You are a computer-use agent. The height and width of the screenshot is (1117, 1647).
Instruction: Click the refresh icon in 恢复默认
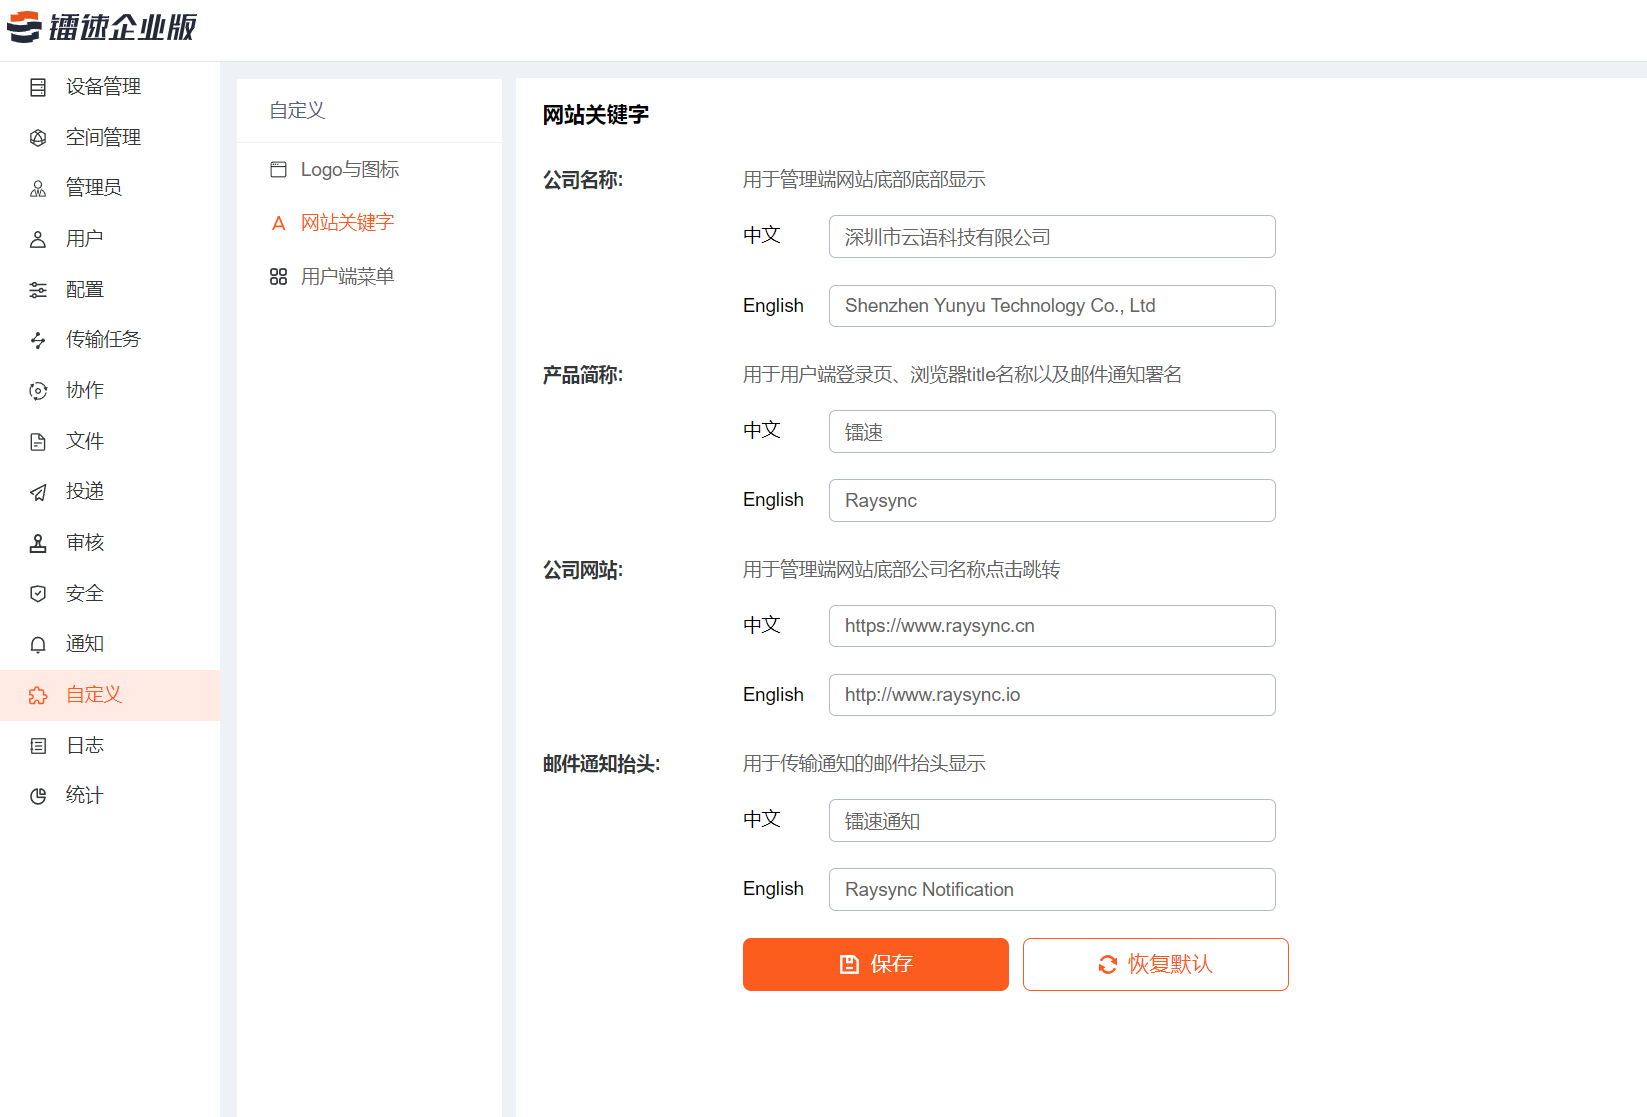coord(1108,964)
